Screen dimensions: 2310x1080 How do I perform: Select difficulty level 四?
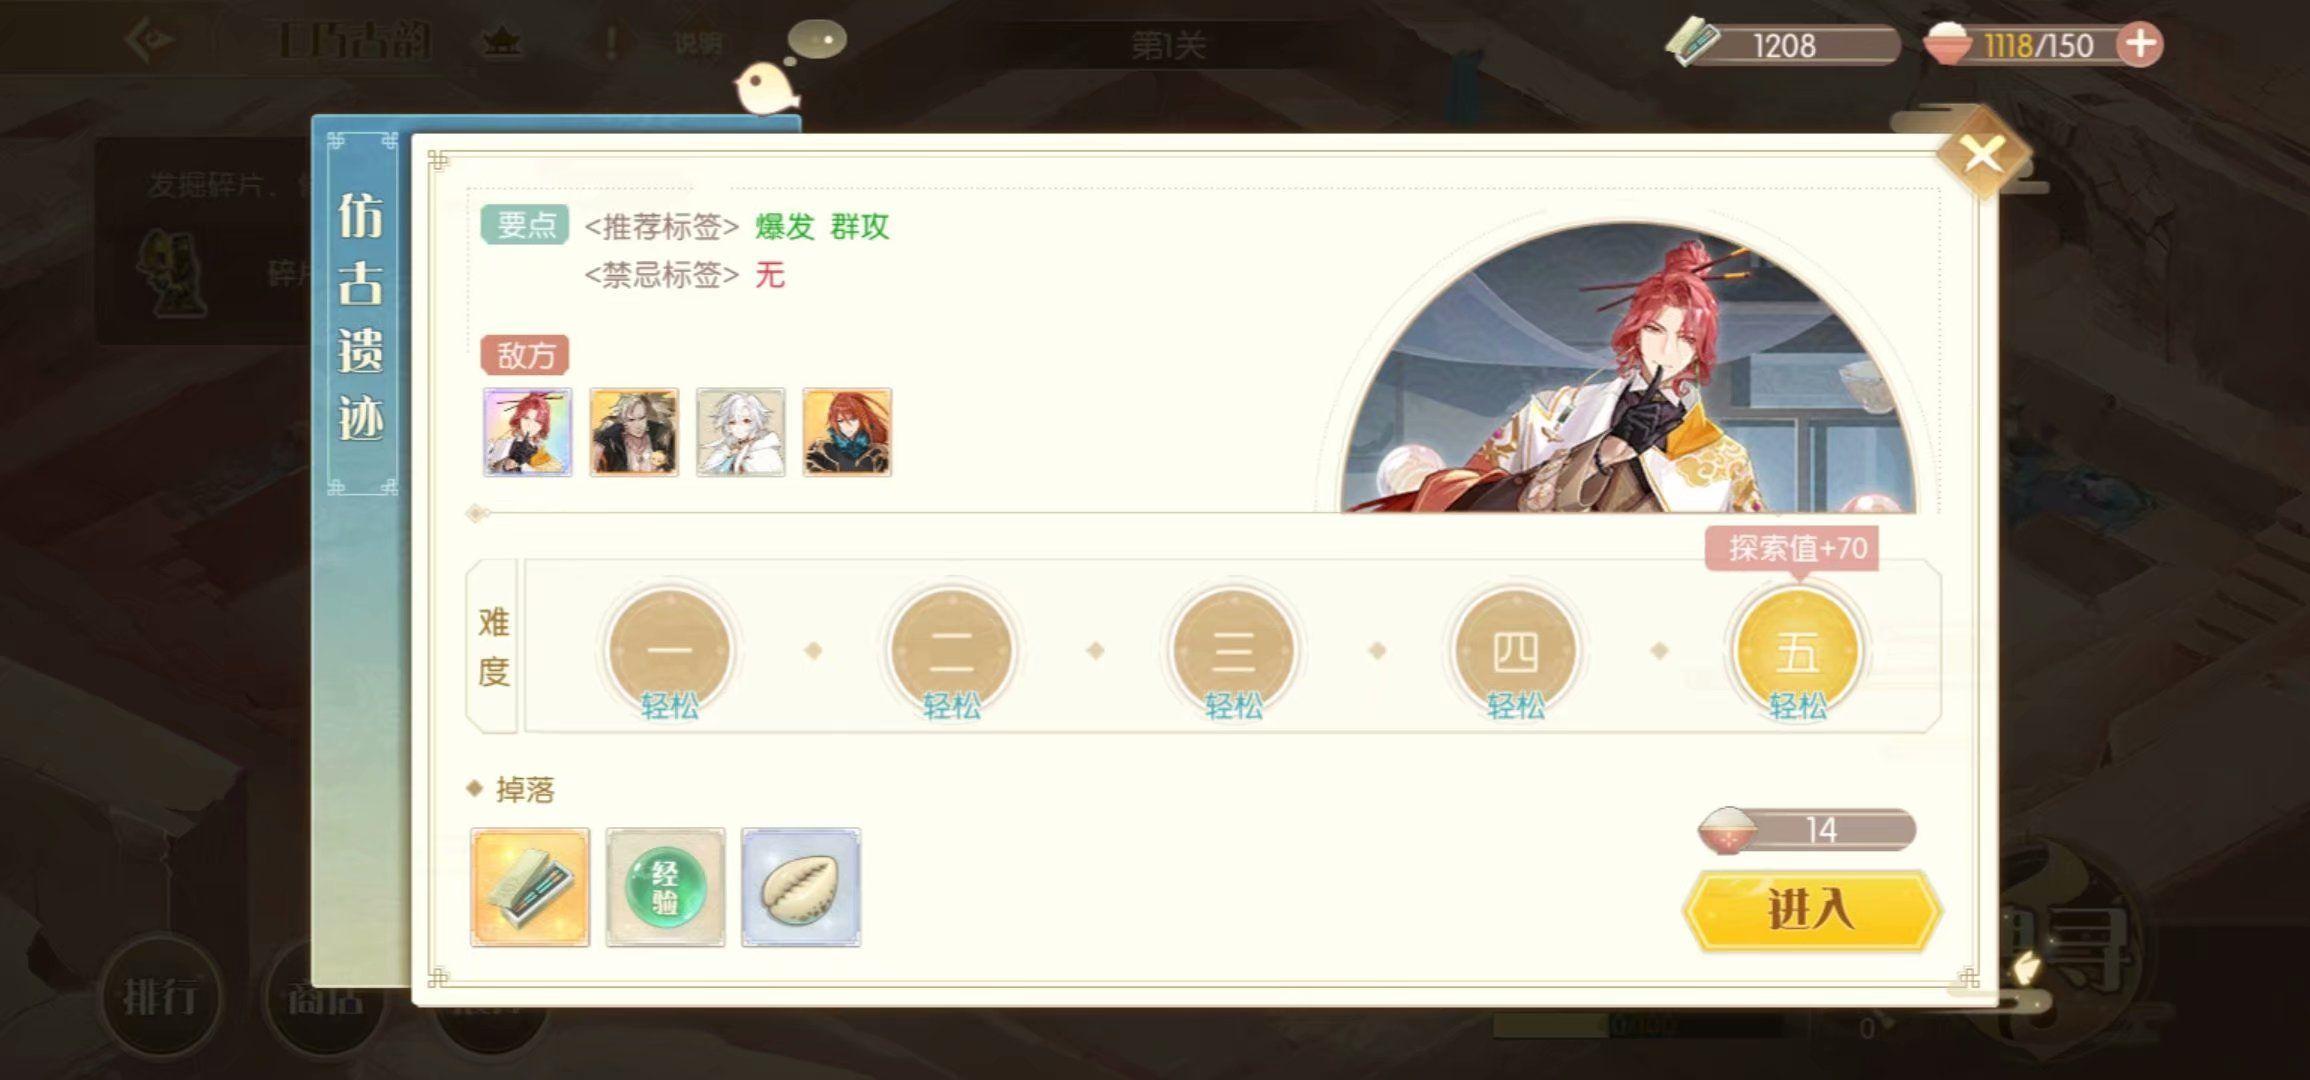[1515, 651]
